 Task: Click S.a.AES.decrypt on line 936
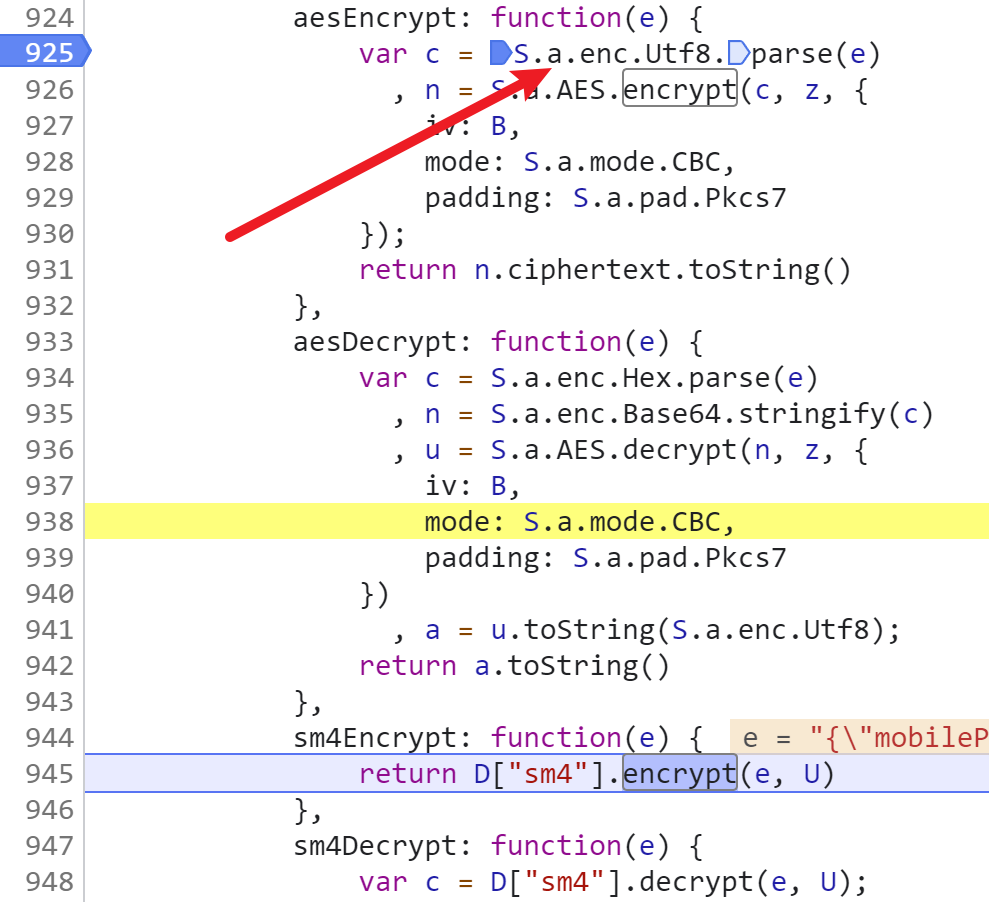(613, 450)
